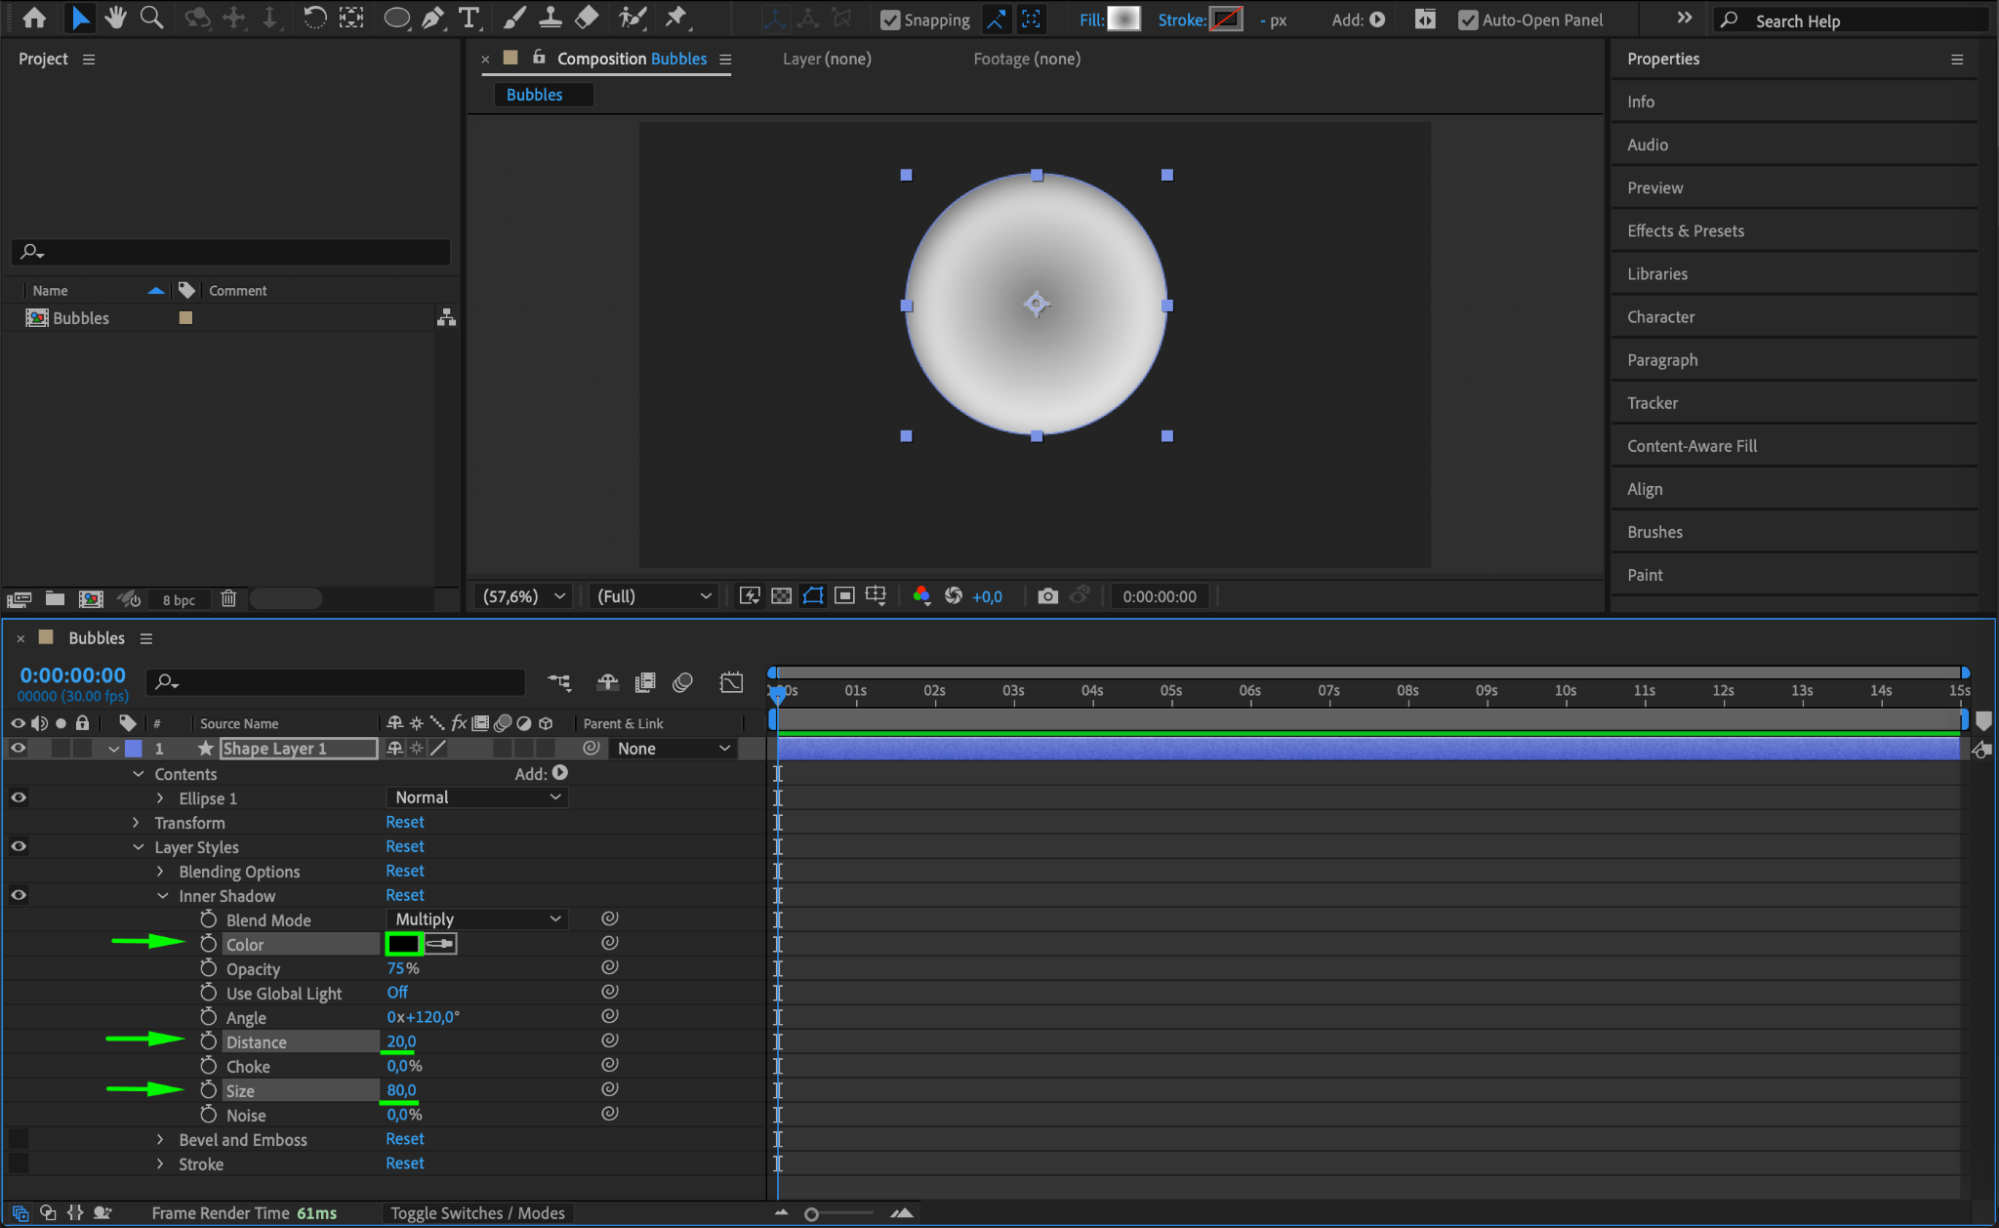Reset the Inner Shadow style
The image size is (1999, 1228).
tap(404, 895)
